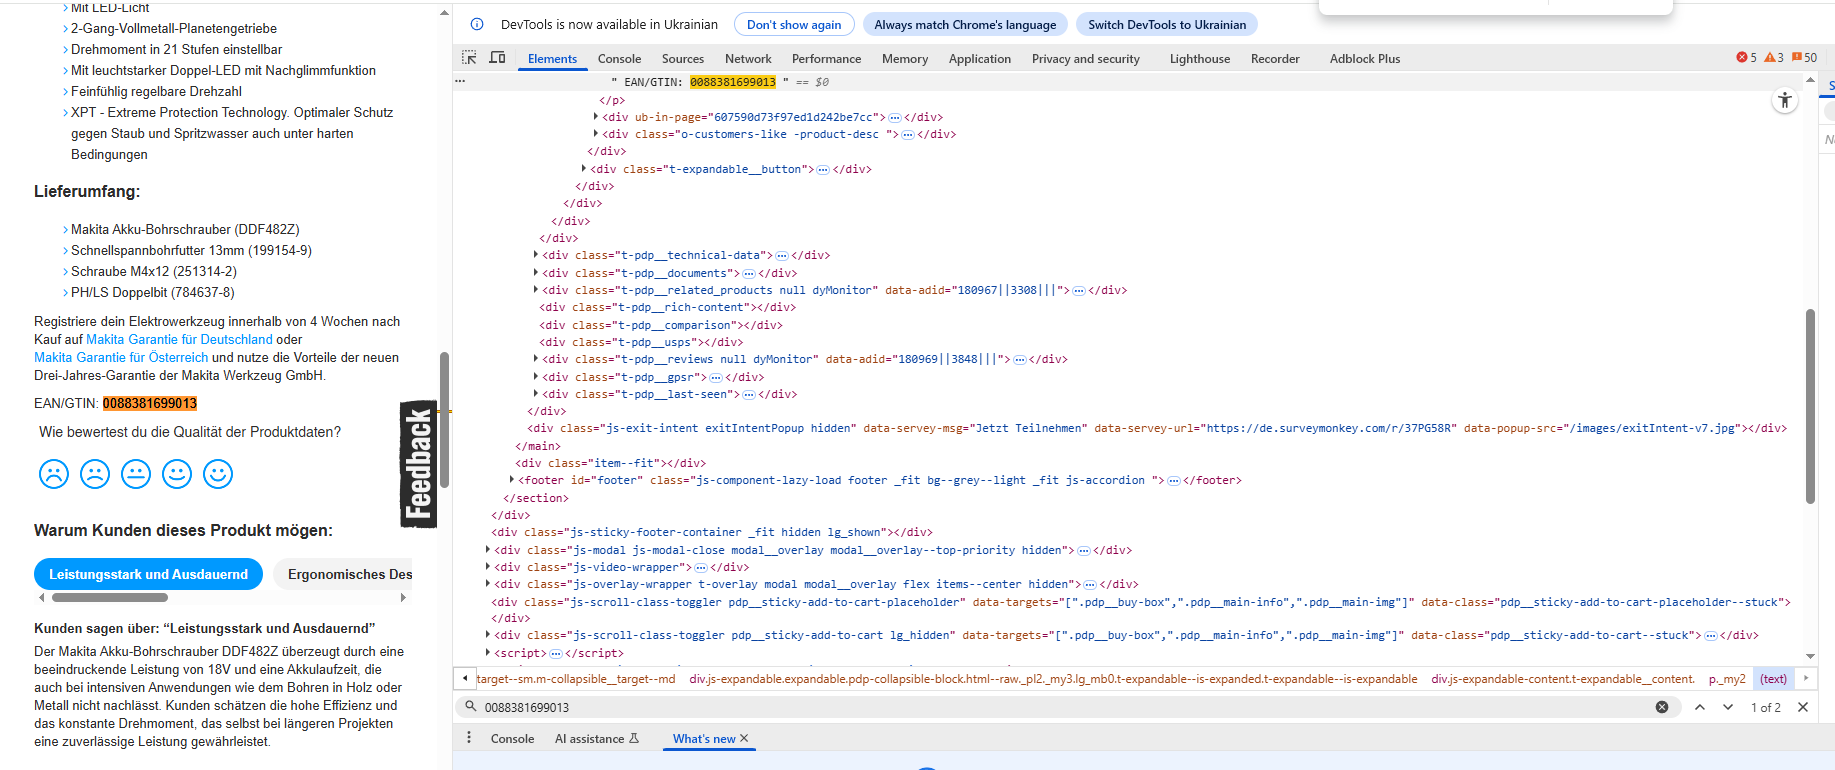Select the unhappy face rating

coord(95,474)
